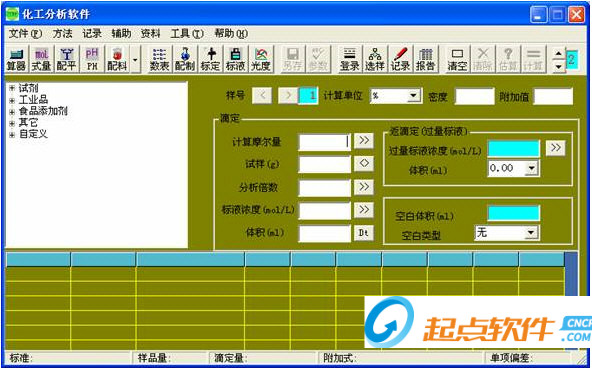Click the 标液浓度(mol/L) input field

click(x=325, y=211)
